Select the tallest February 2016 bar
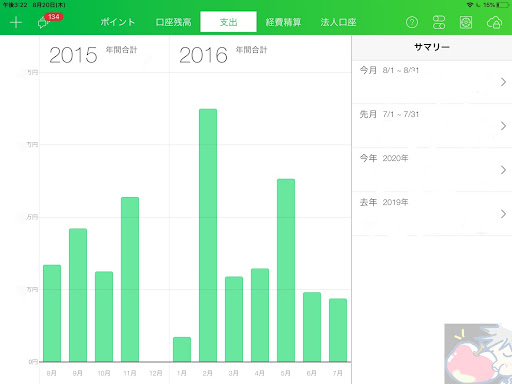Image resolution: width=512 pixels, height=384 pixels. click(208, 235)
